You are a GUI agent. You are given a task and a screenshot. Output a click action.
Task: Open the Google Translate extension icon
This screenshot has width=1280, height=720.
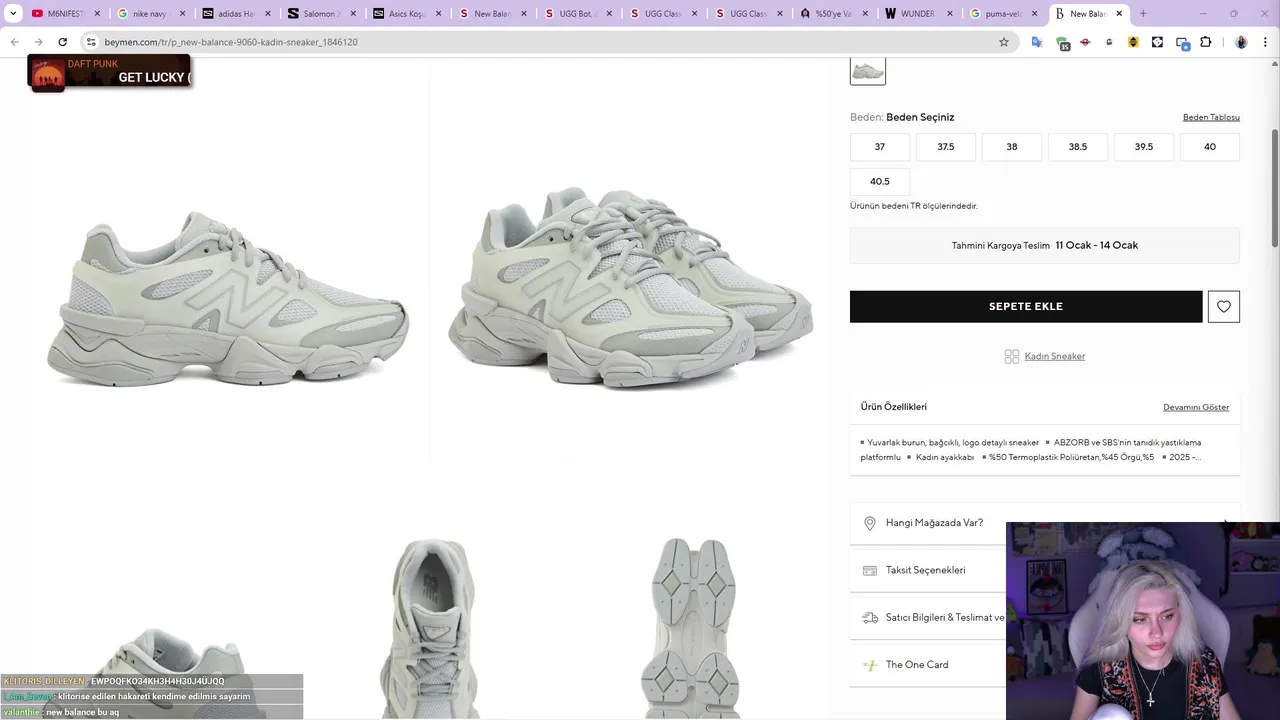click(x=1037, y=42)
